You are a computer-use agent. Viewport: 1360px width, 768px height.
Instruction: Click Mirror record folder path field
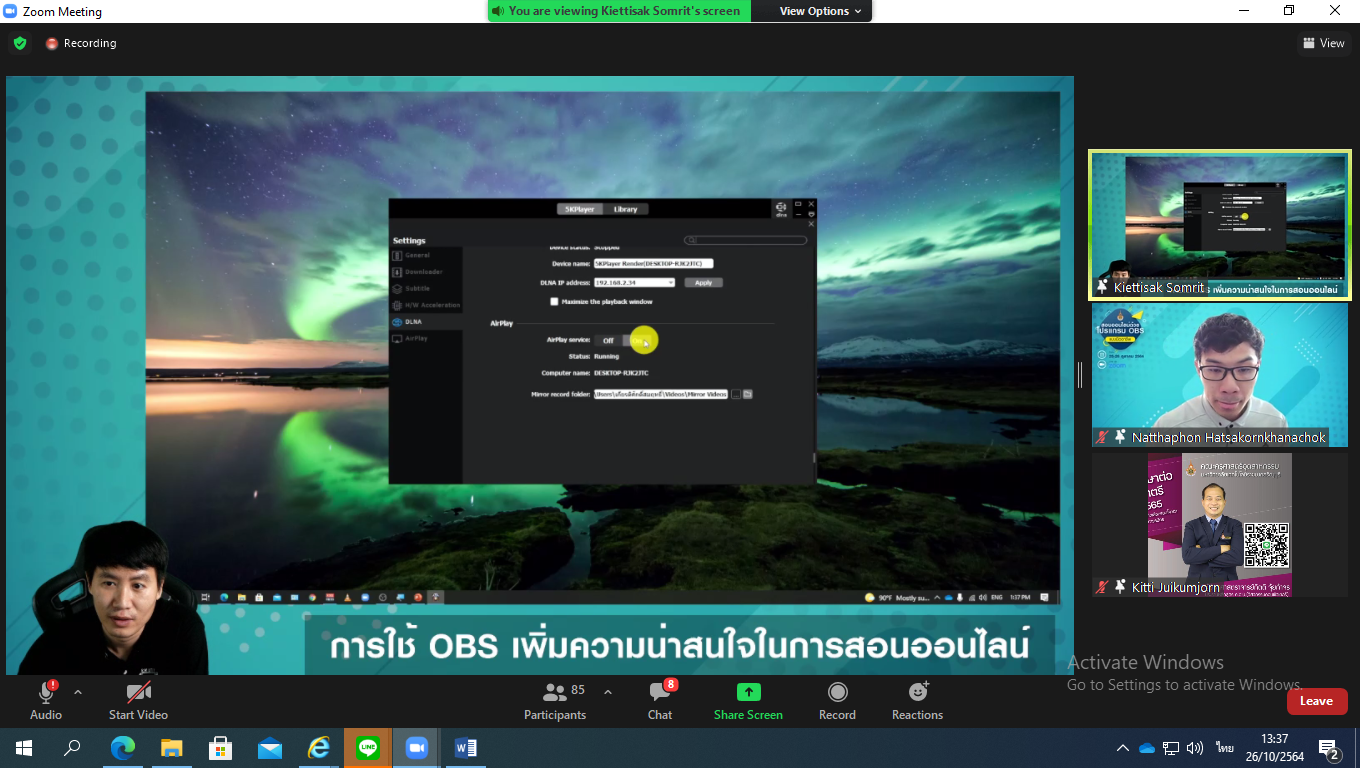(x=661, y=394)
